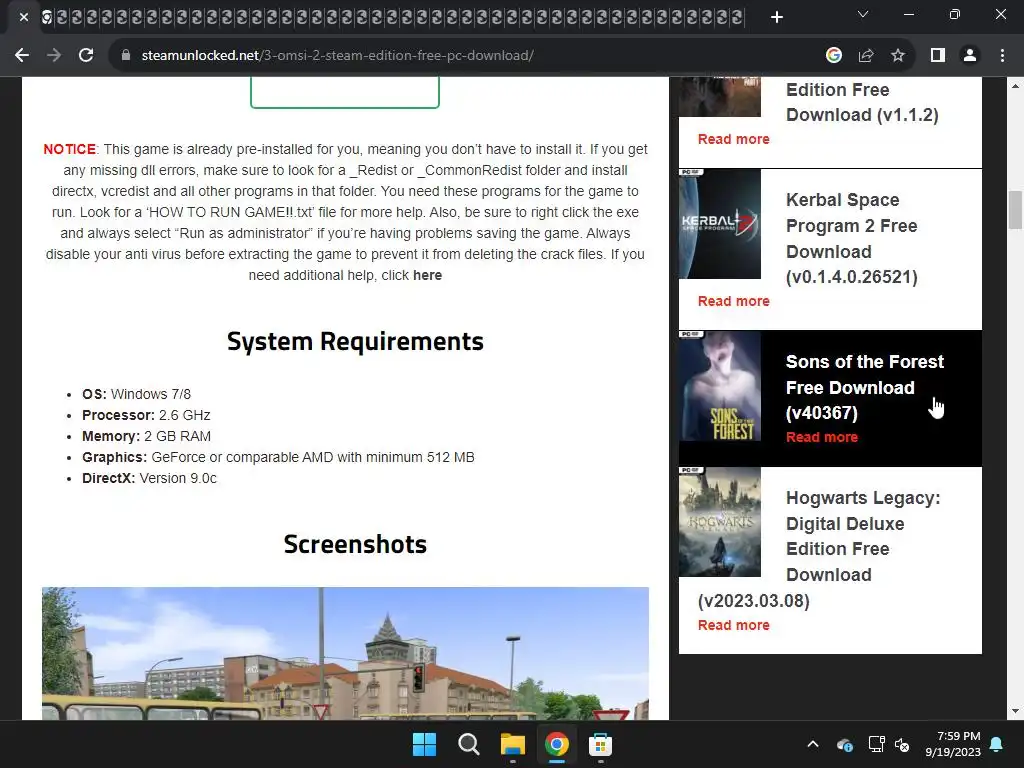1024x768 pixels.
Task: Click the scrollbar up arrow
Action: tap(1015, 86)
